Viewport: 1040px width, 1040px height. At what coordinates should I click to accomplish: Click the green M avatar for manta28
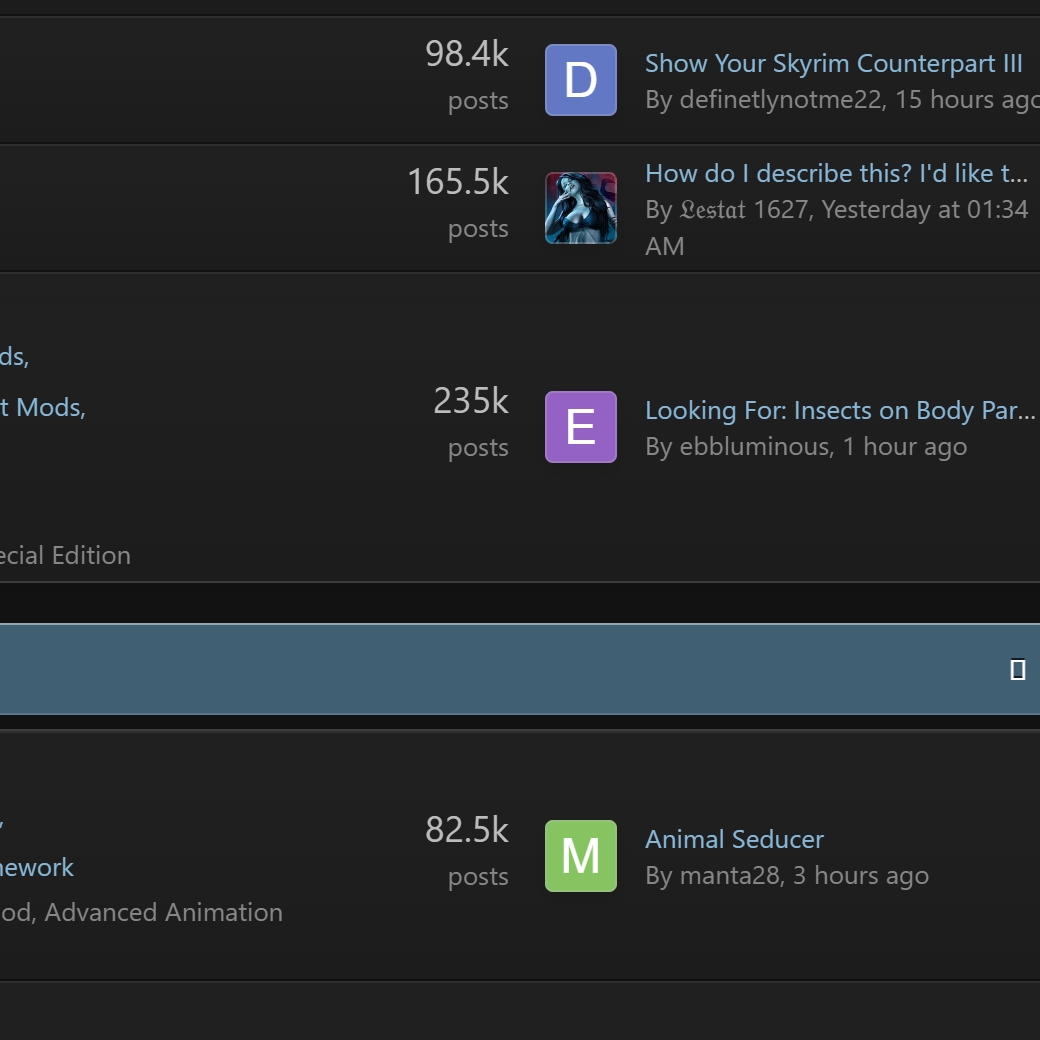point(580,856)
